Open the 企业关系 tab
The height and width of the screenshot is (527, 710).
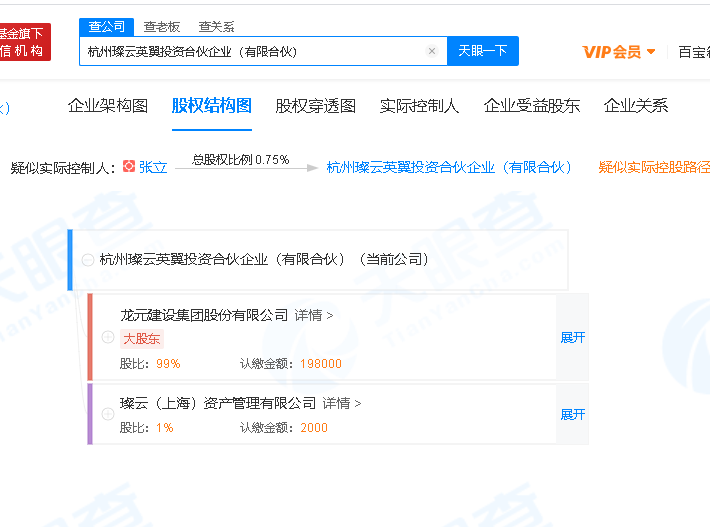(x=636, y=105)
